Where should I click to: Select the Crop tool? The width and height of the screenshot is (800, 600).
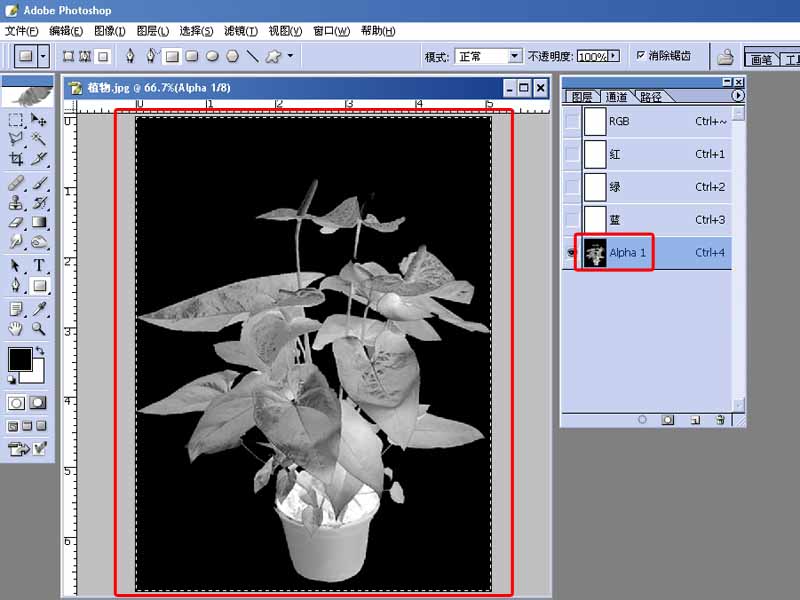[16, 158]
